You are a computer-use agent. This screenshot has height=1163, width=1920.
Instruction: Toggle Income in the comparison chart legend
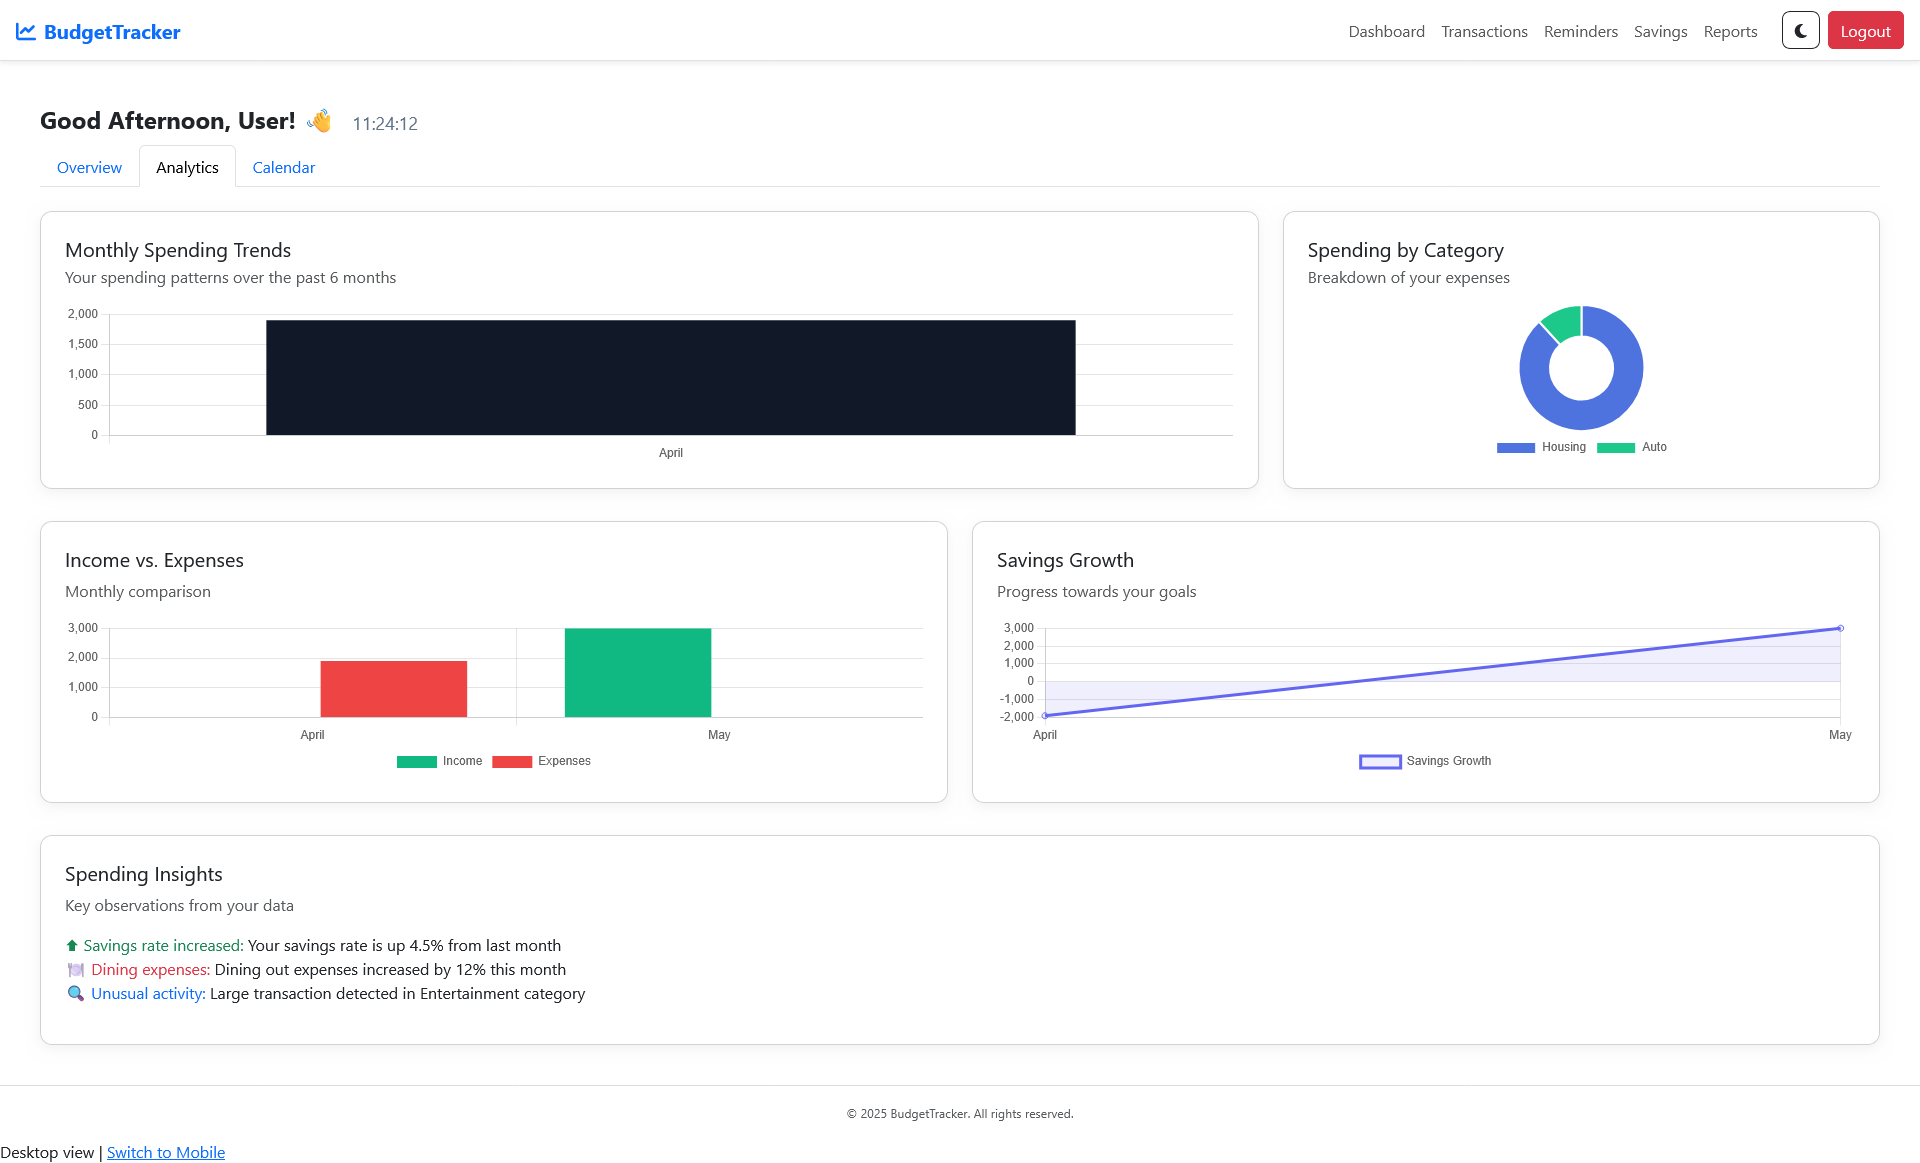(x=440, y=761)
